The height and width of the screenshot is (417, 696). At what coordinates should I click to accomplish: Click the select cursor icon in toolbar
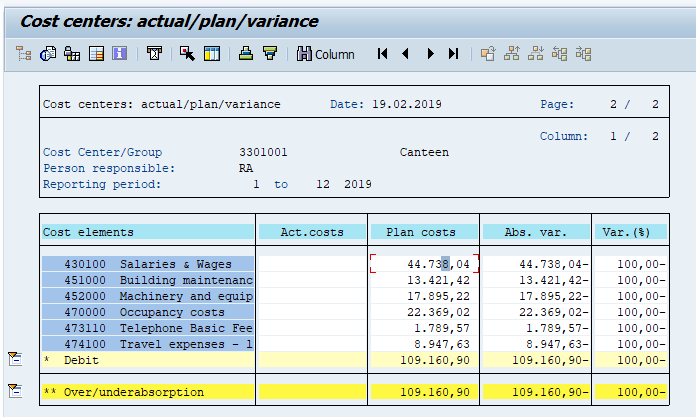point(187,54)
